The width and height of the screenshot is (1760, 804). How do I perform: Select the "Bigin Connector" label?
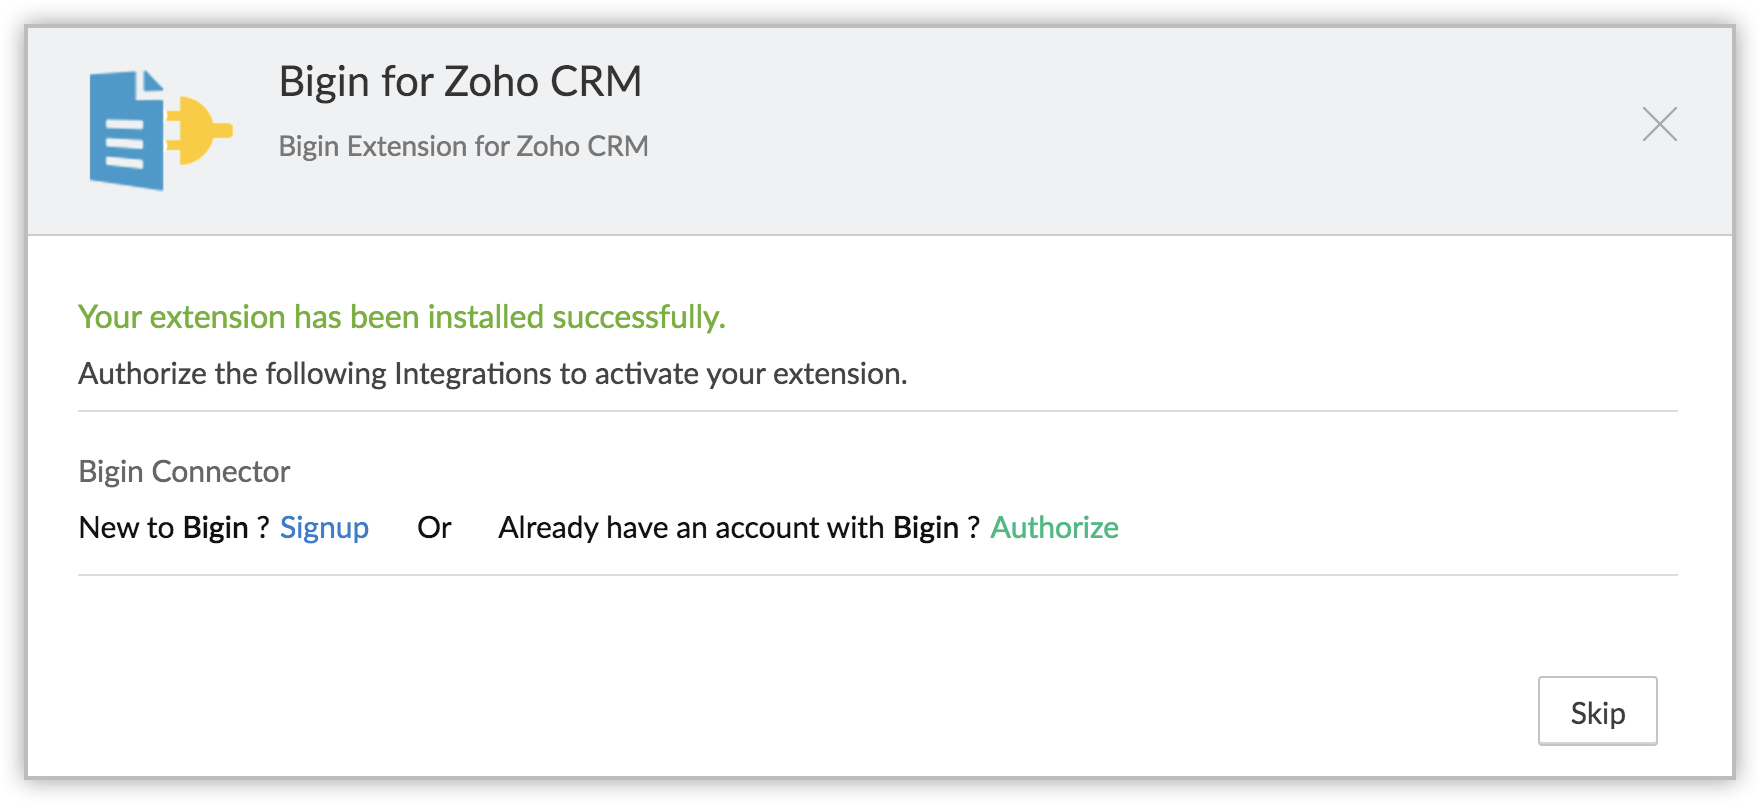tap(184, 471)
